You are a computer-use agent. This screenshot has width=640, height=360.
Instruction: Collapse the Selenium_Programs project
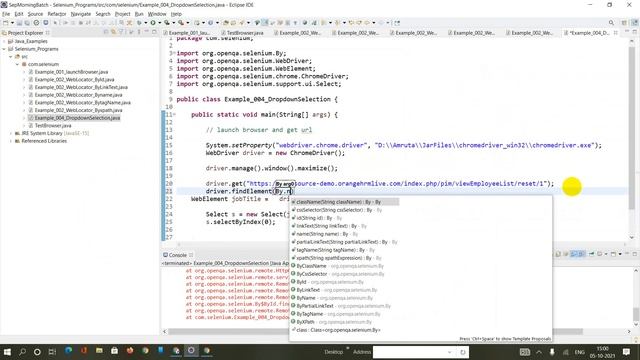pos(4,49)
